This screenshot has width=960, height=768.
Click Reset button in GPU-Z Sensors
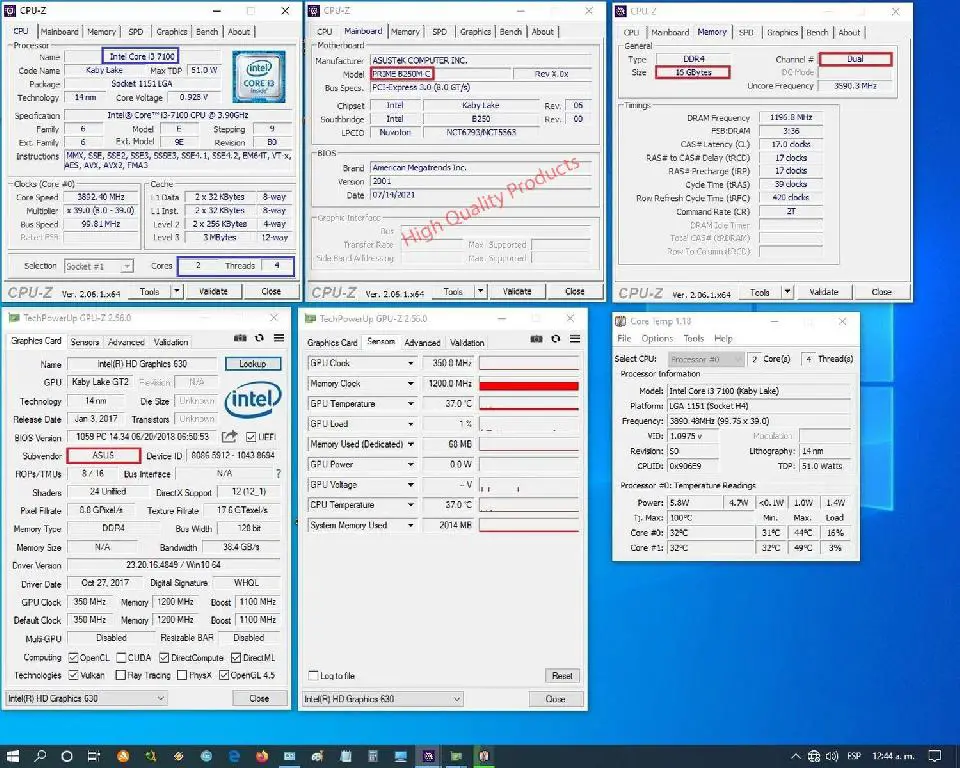tap(562, 676)
